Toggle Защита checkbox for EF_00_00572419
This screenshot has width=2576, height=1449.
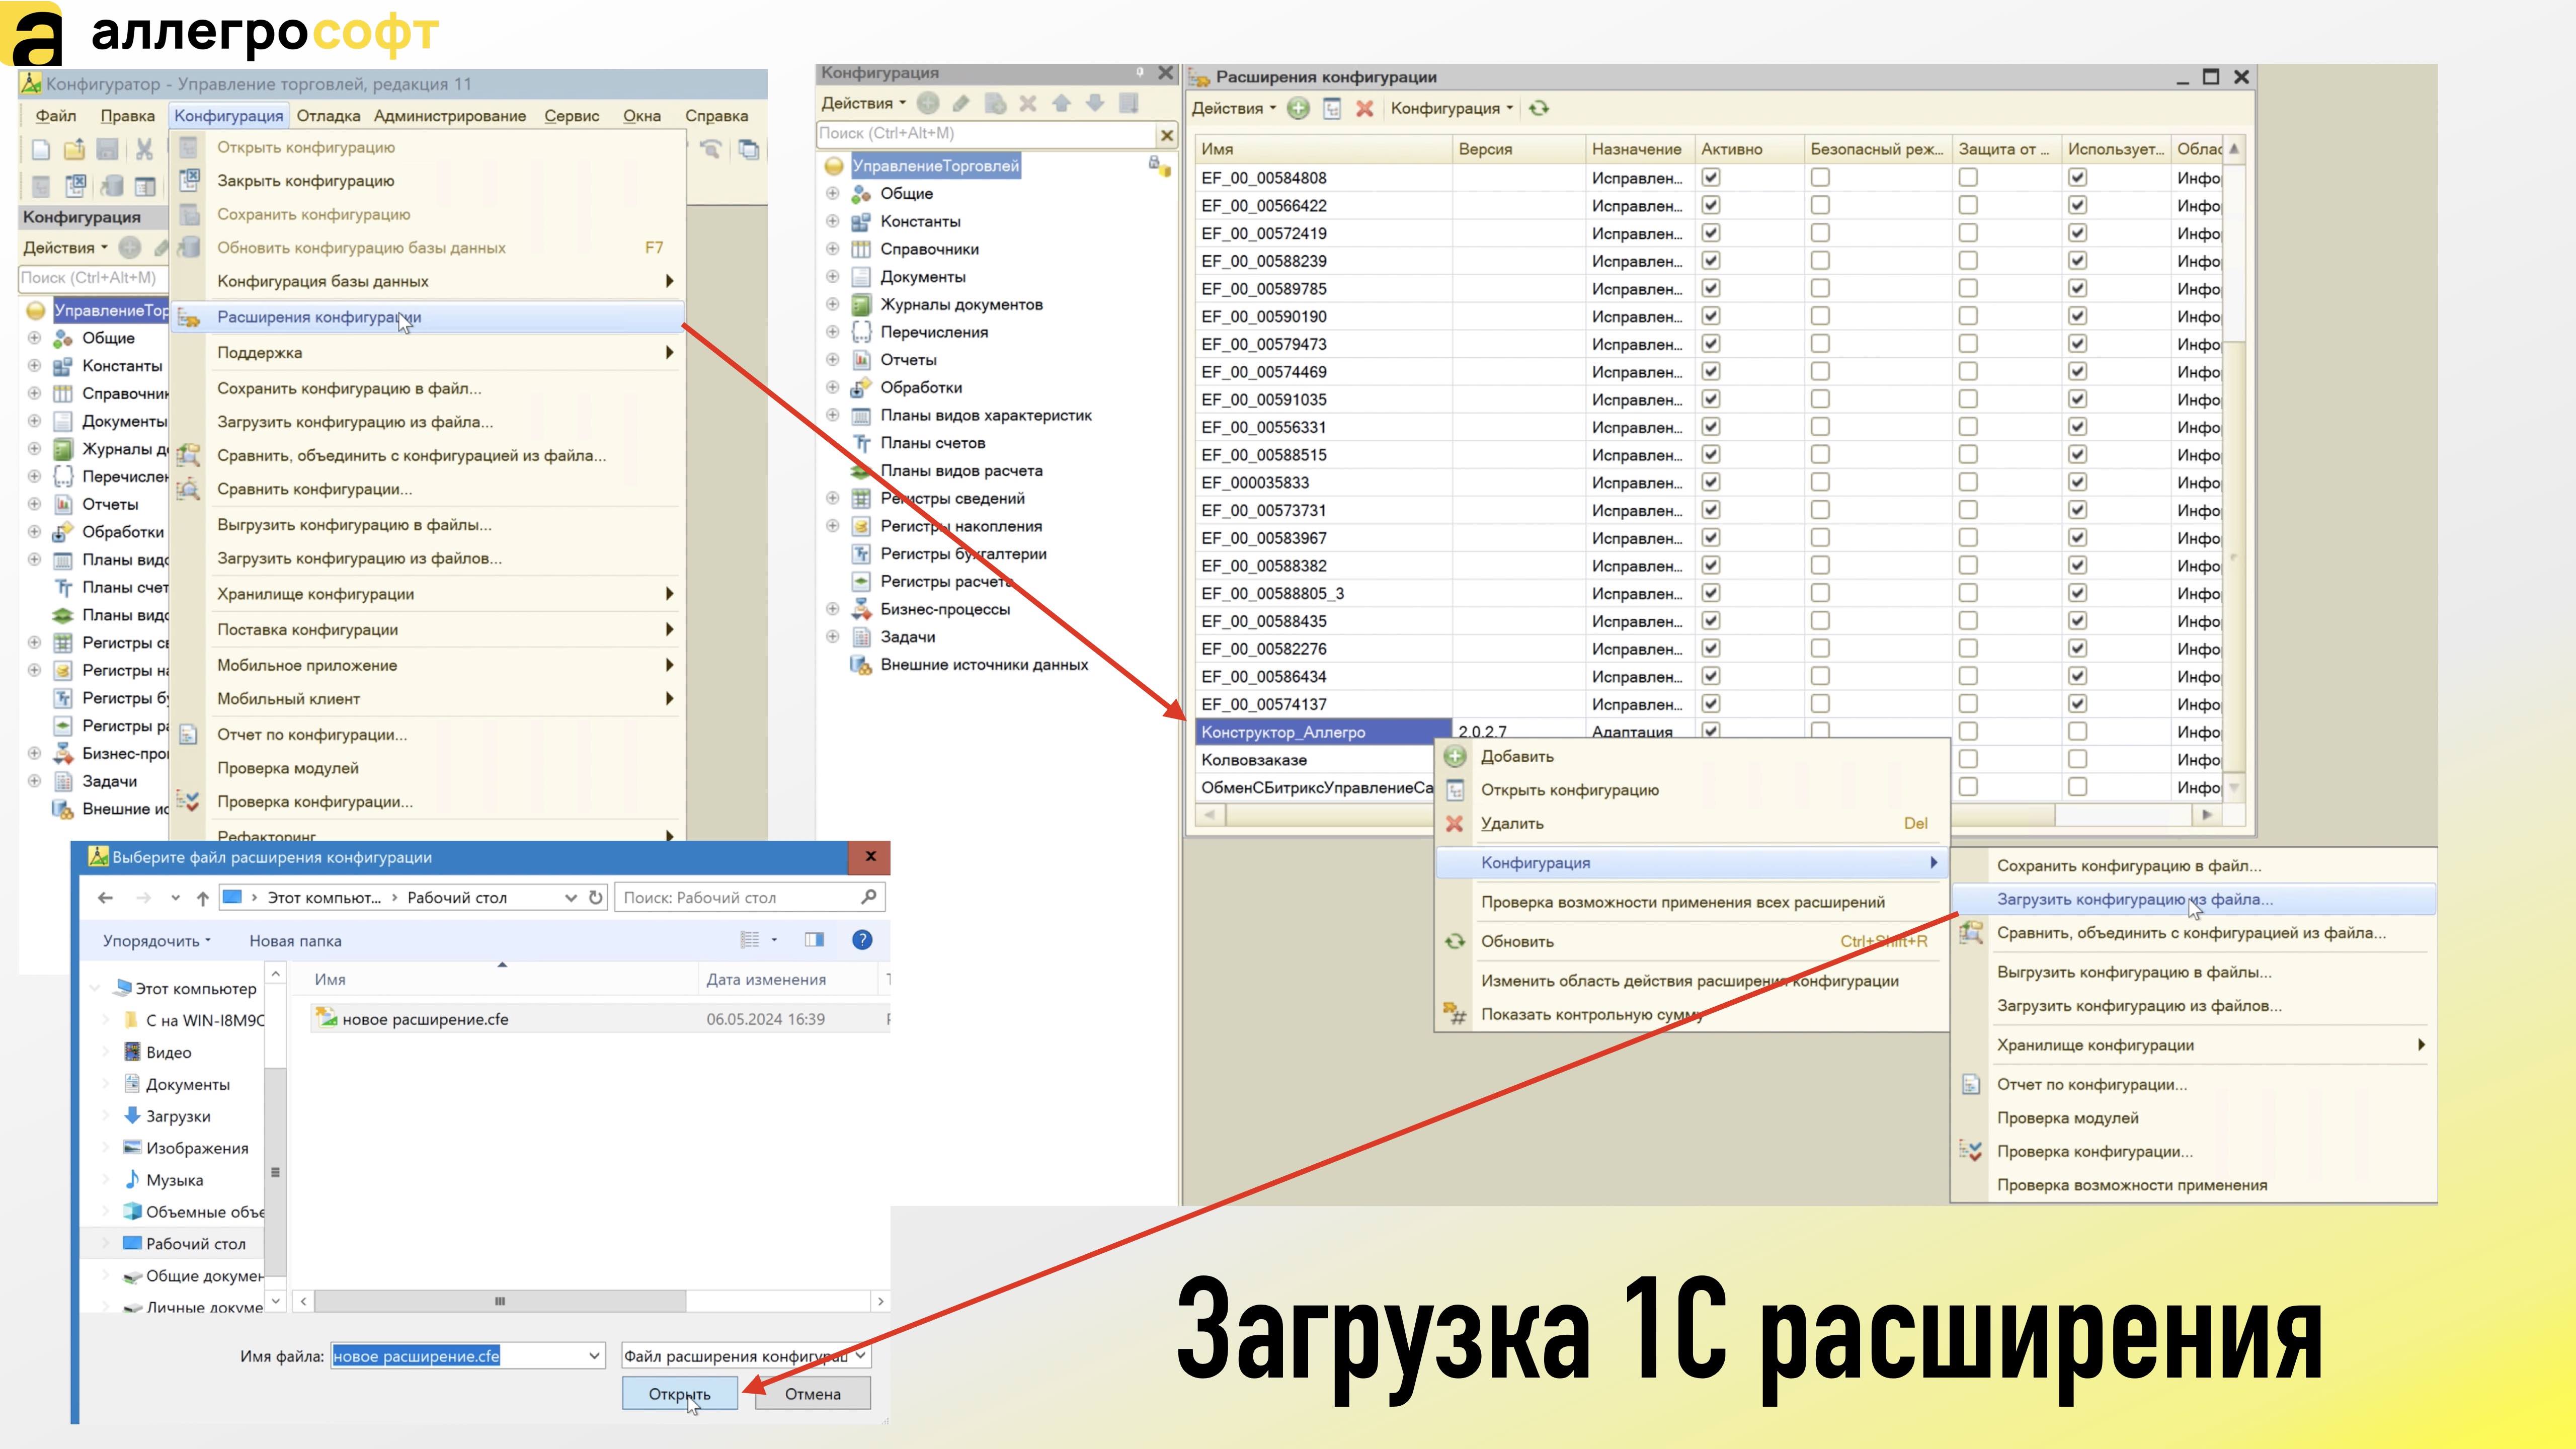coord(1968,233)
